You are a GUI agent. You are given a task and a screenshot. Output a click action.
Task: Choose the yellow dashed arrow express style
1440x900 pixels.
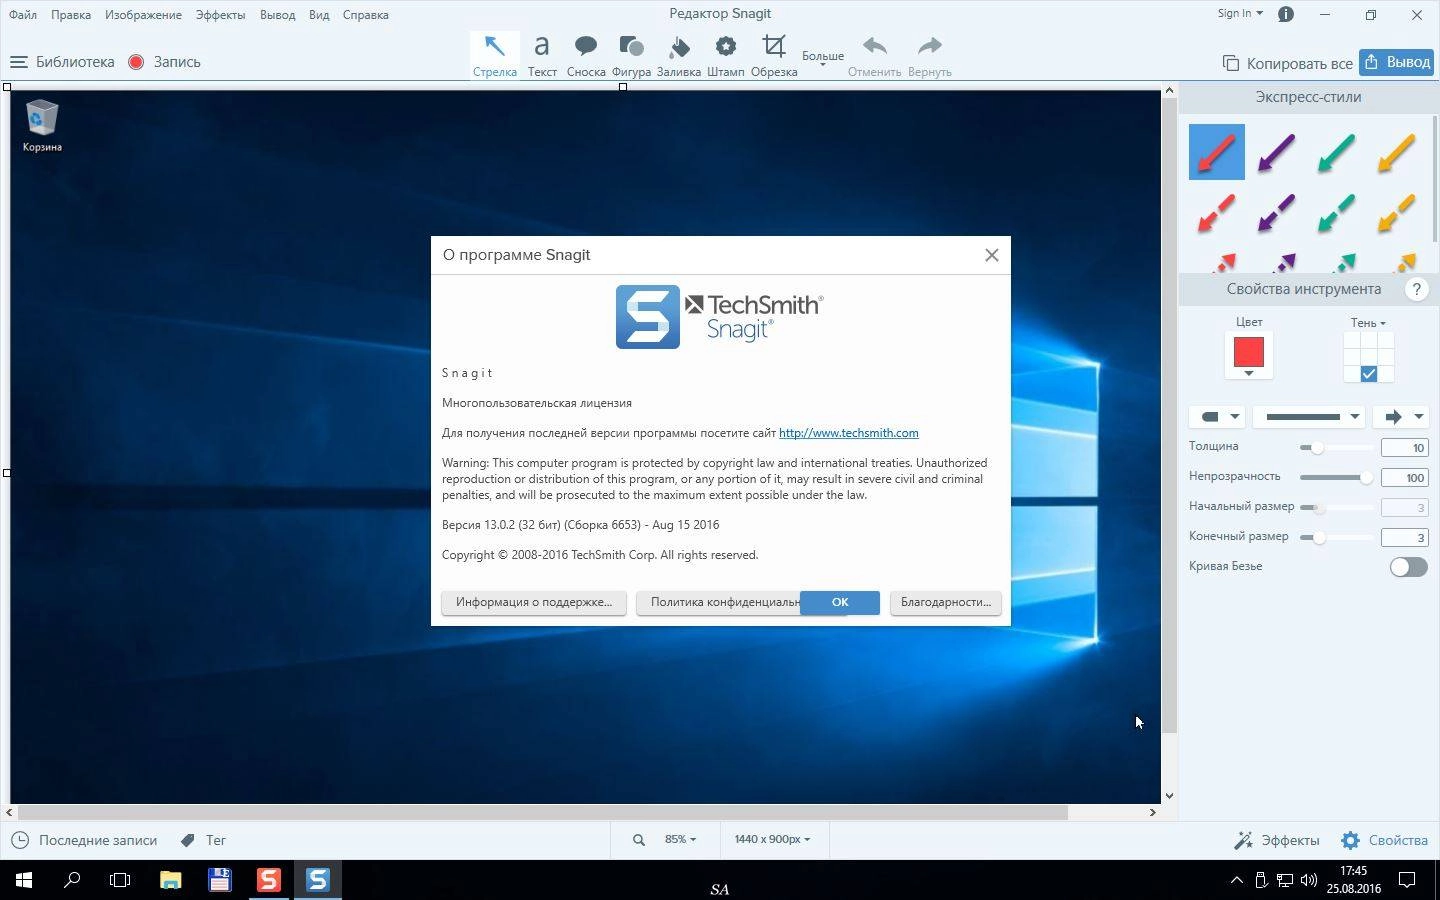click(x=1397, y=212)
